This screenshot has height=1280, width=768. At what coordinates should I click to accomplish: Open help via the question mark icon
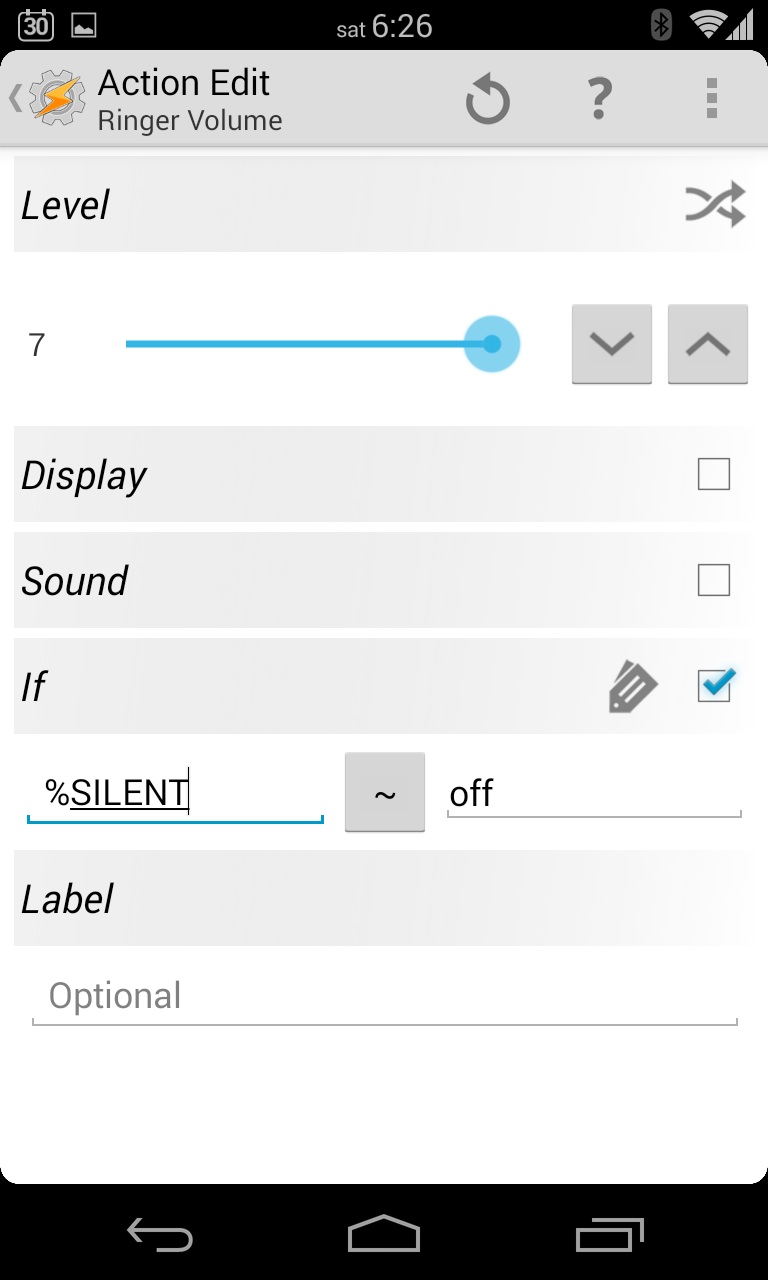[599, 99]
